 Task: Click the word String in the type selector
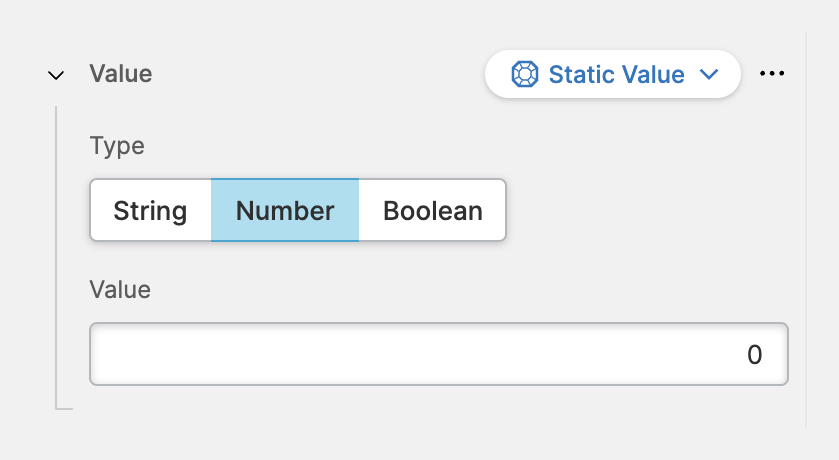[150, 211]
